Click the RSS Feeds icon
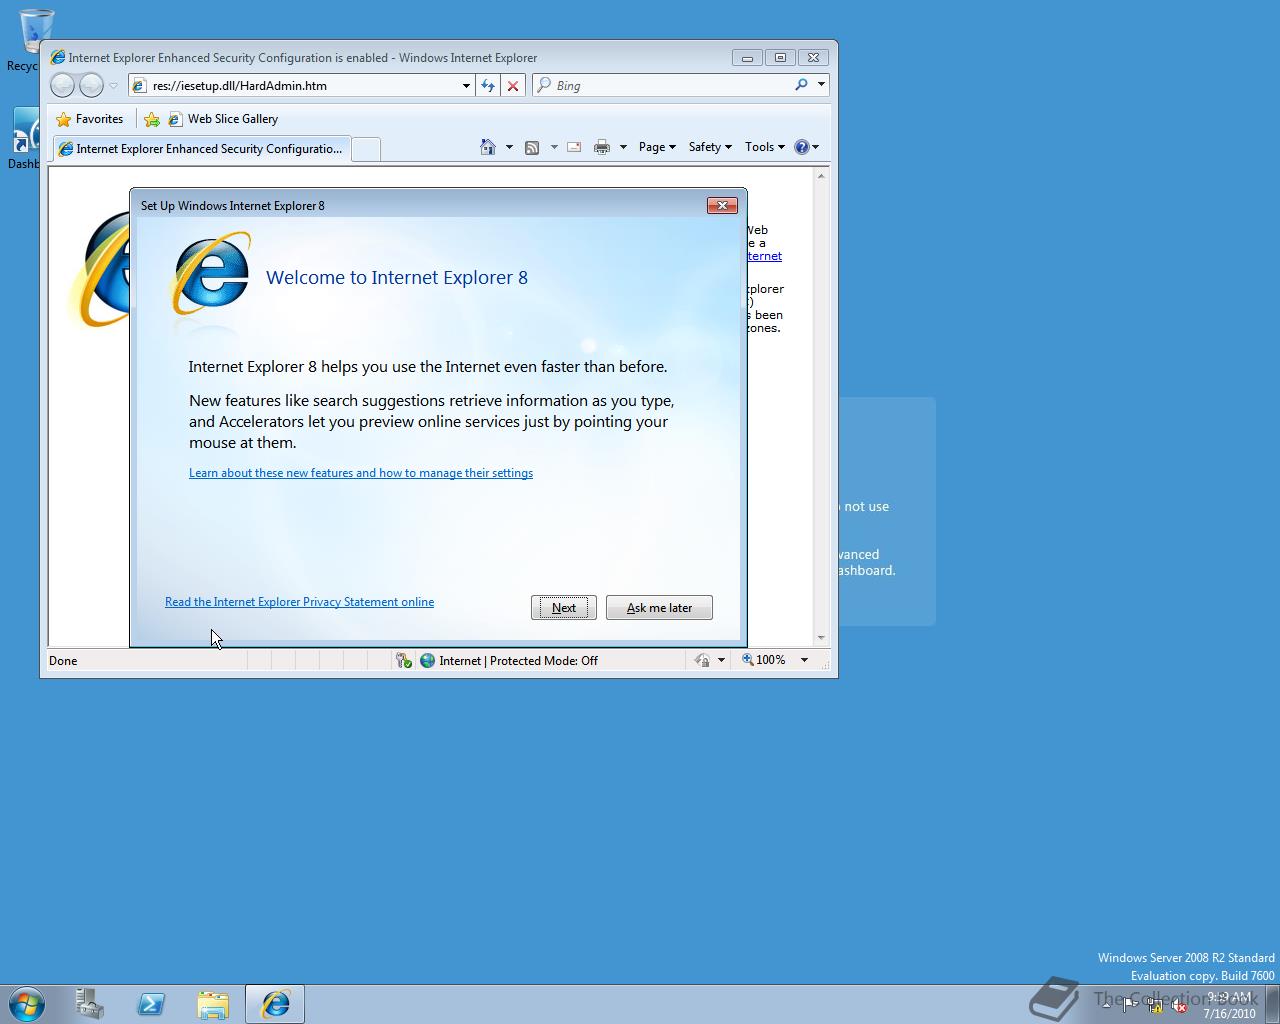Viewport: 1280px width, 1024px height. [532, 147]
